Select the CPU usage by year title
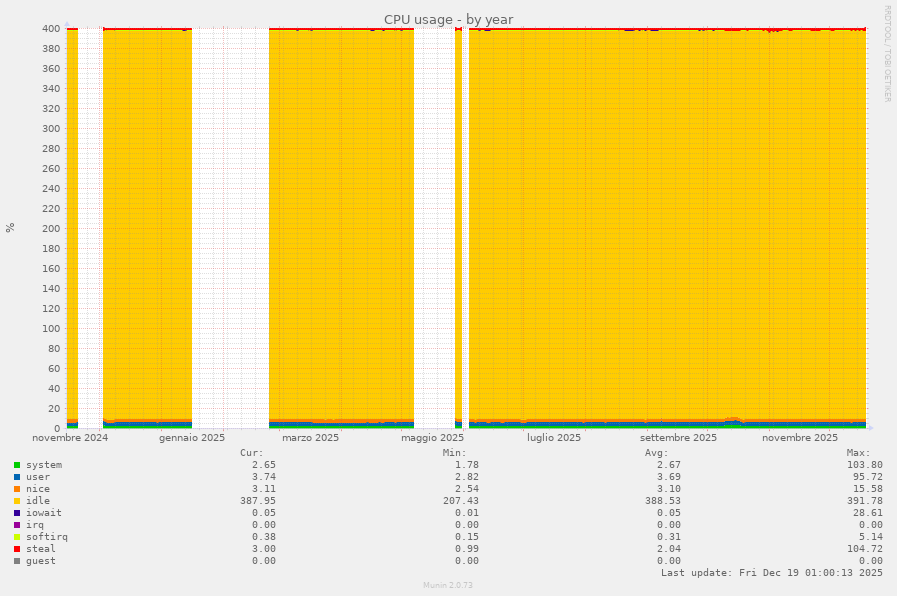The image size is (897, 596). [448, 19]
